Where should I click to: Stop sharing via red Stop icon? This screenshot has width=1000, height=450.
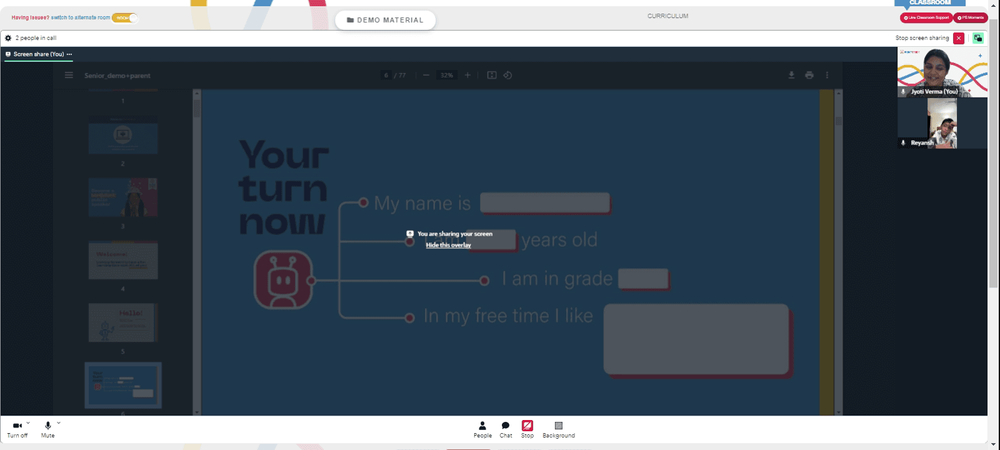(527, 425)
